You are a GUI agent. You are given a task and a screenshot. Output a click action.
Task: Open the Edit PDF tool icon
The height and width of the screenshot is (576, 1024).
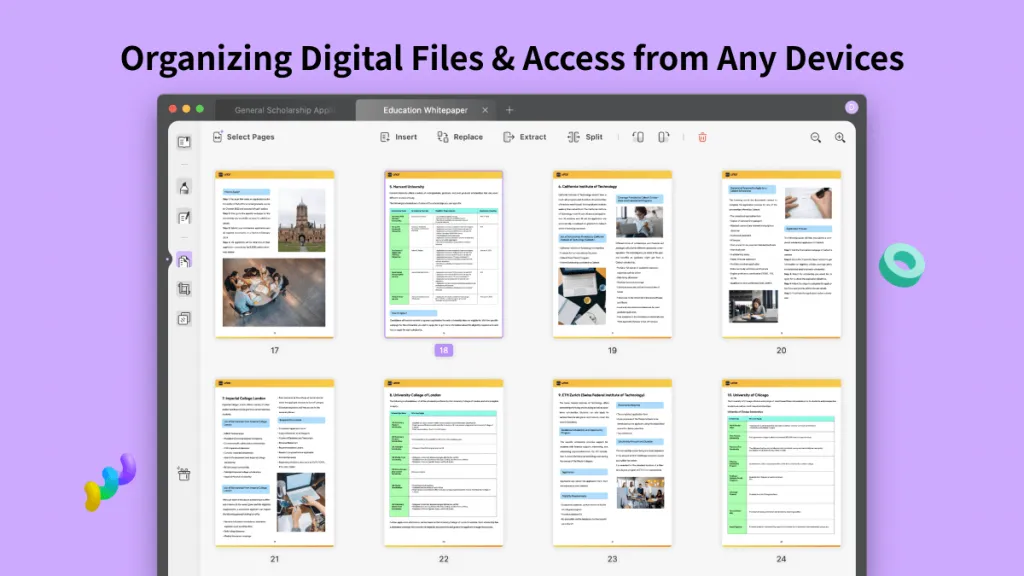[184, 217]
